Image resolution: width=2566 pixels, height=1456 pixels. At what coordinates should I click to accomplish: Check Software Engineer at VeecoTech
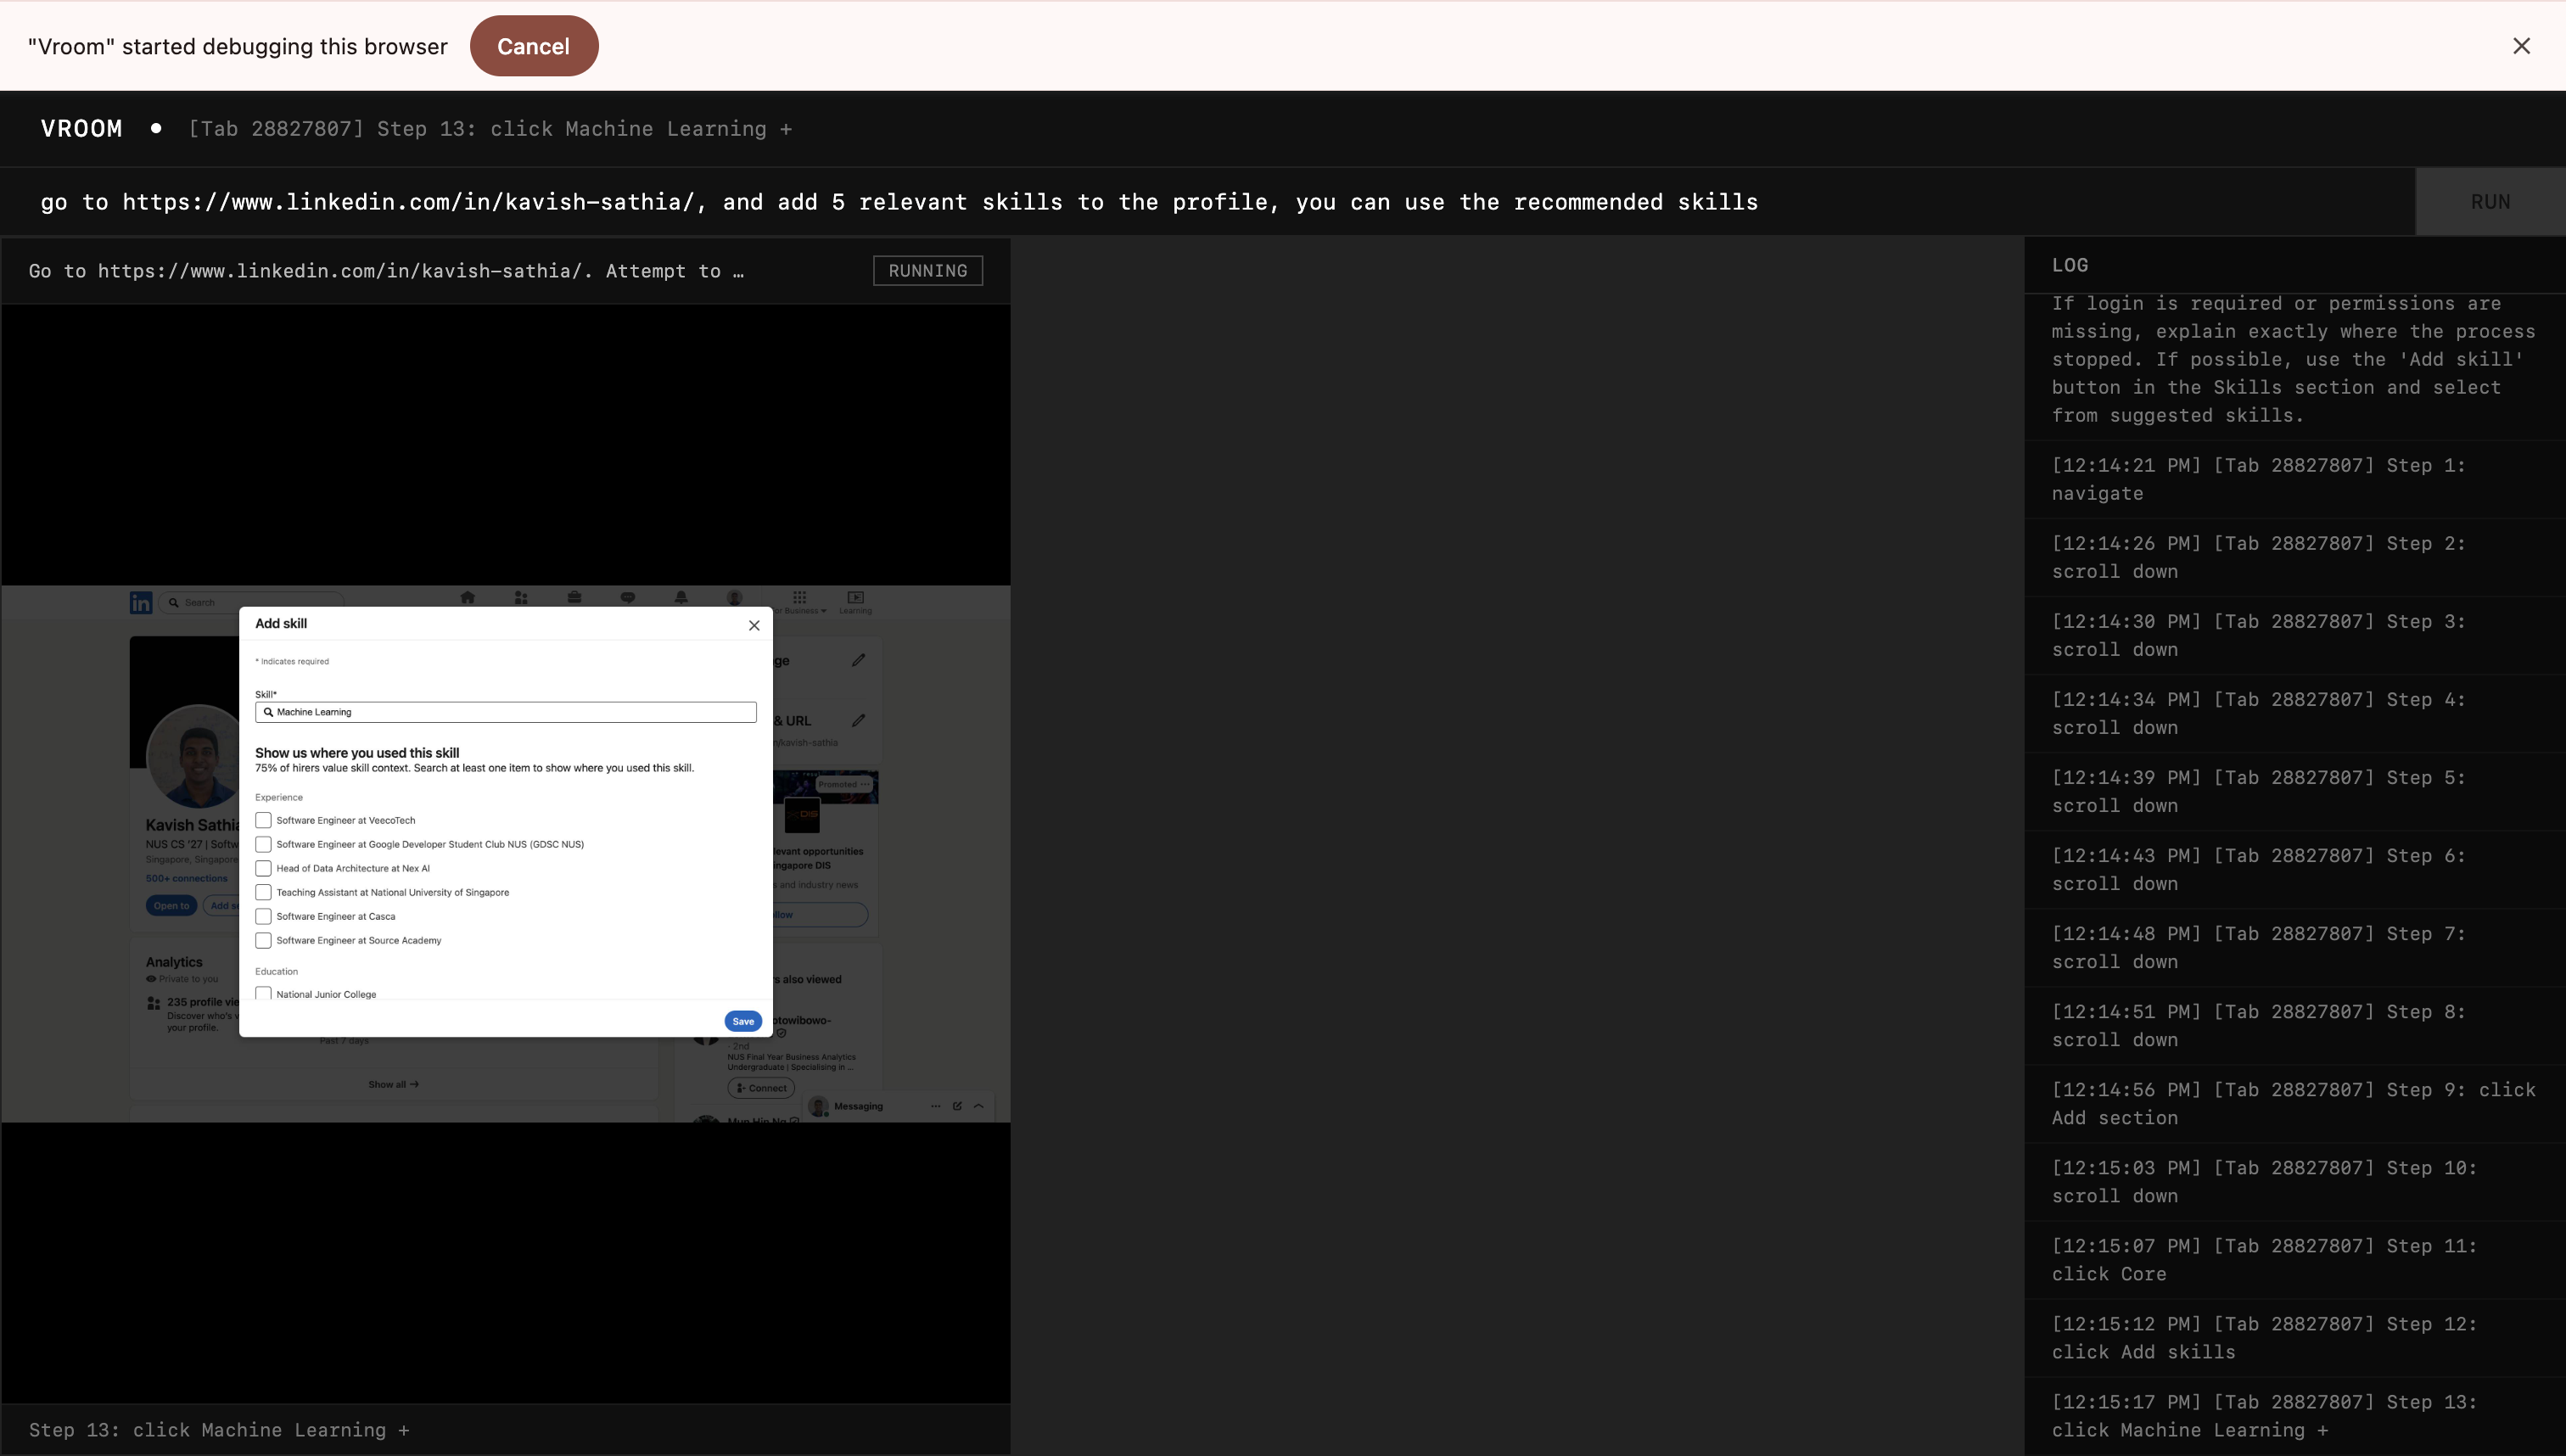pyautogui.click(x=264, y=820)
